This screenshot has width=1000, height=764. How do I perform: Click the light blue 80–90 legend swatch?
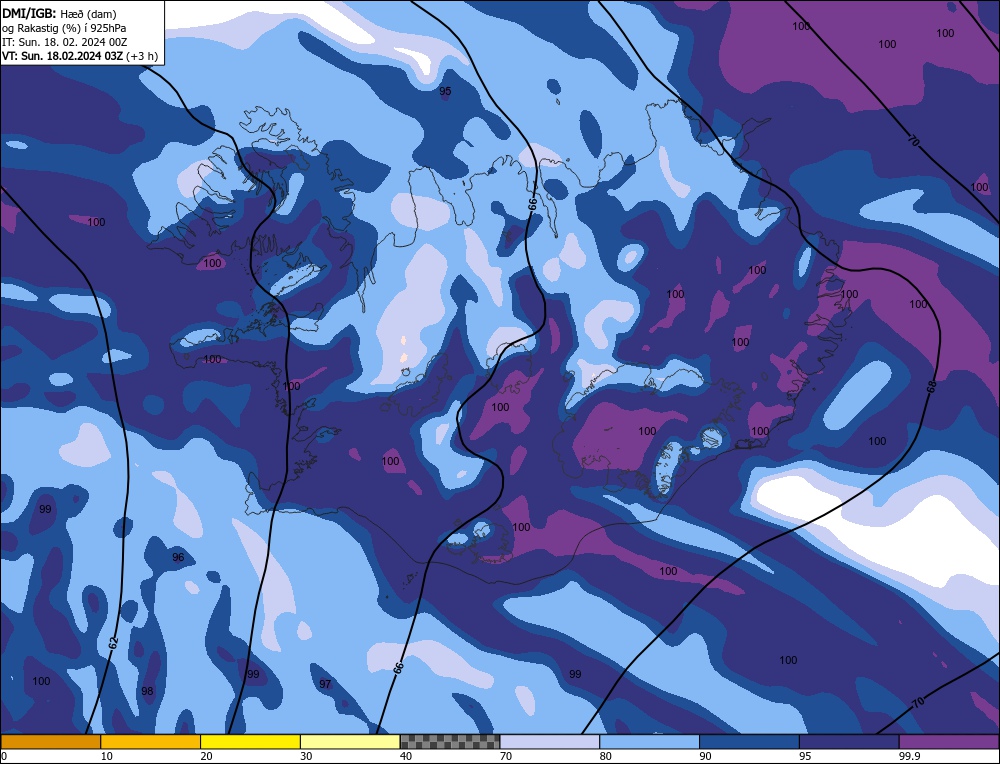(x=649, y=742)
